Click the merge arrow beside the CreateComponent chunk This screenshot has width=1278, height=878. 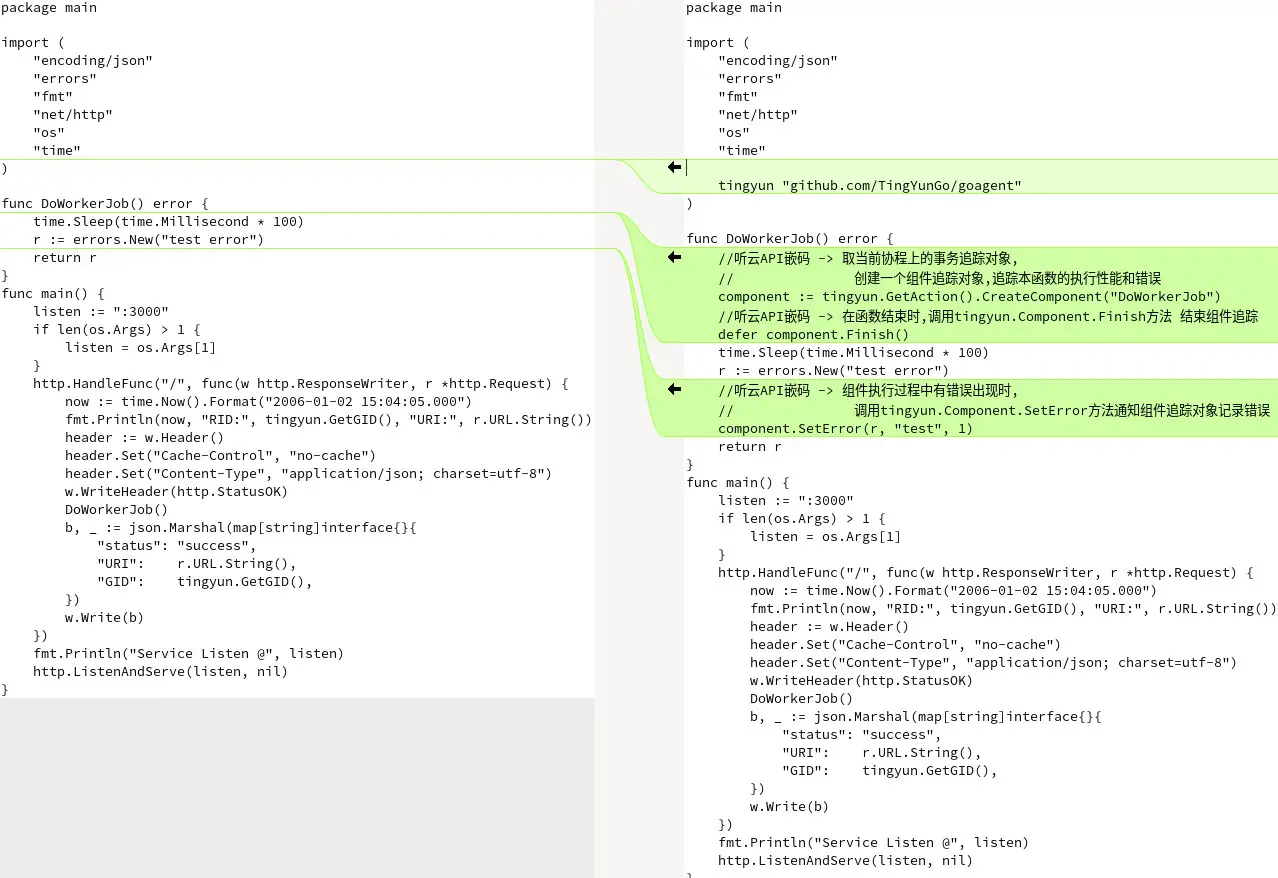tap(674, 257)
